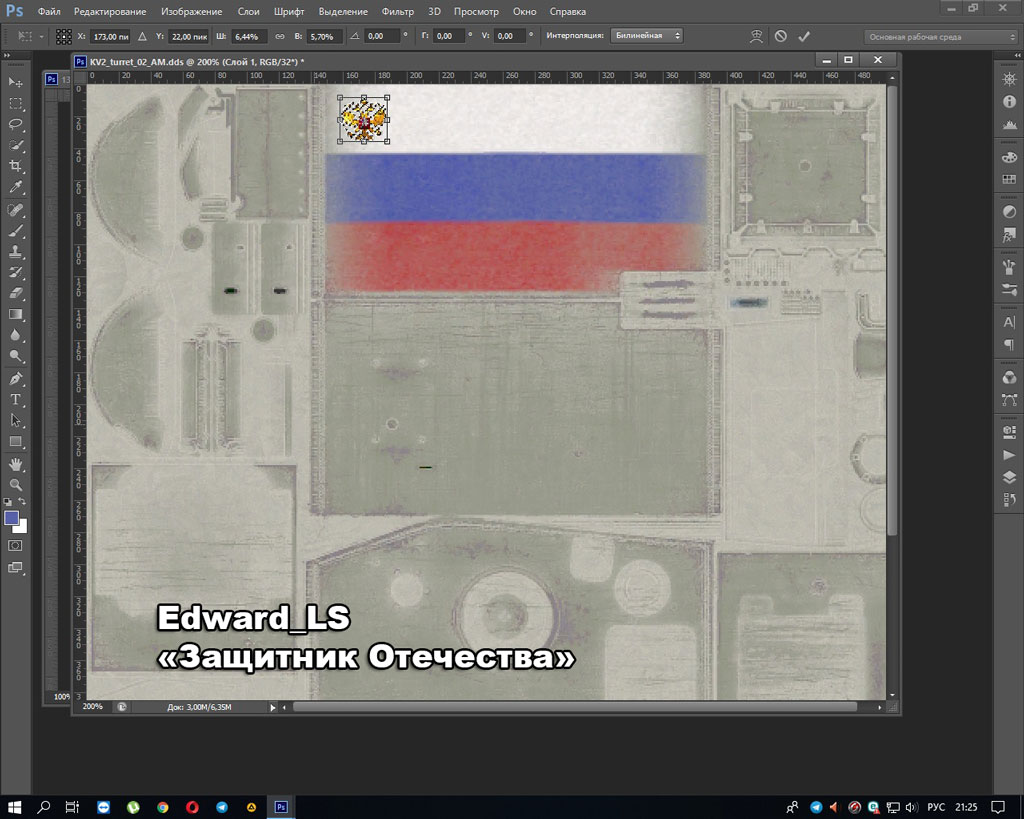Screen dimensions: 1024x819
Task: Select the Lasso tool
Action: (16, 124)
